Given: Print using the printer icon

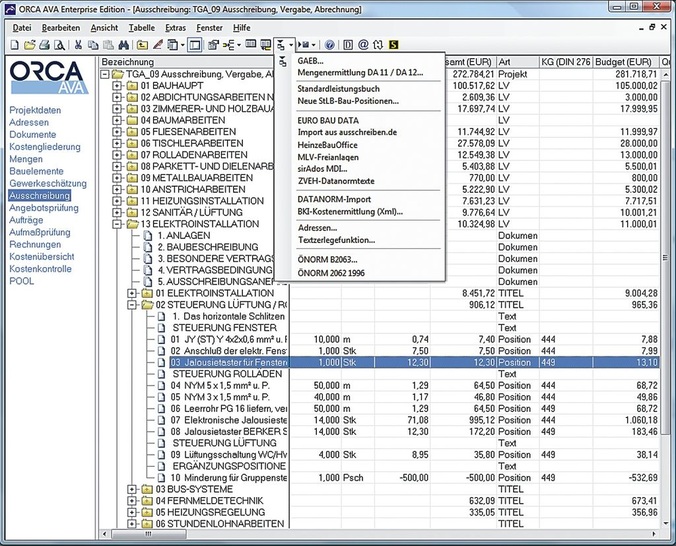Looking at the screenshot, I should pyautogui.click(x=44, y=45).
